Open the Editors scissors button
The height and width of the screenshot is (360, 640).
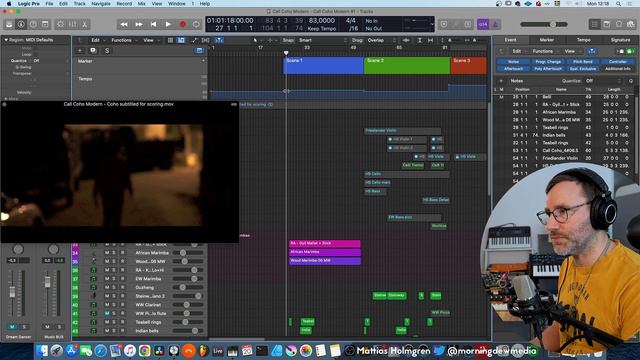coord(84,24)
